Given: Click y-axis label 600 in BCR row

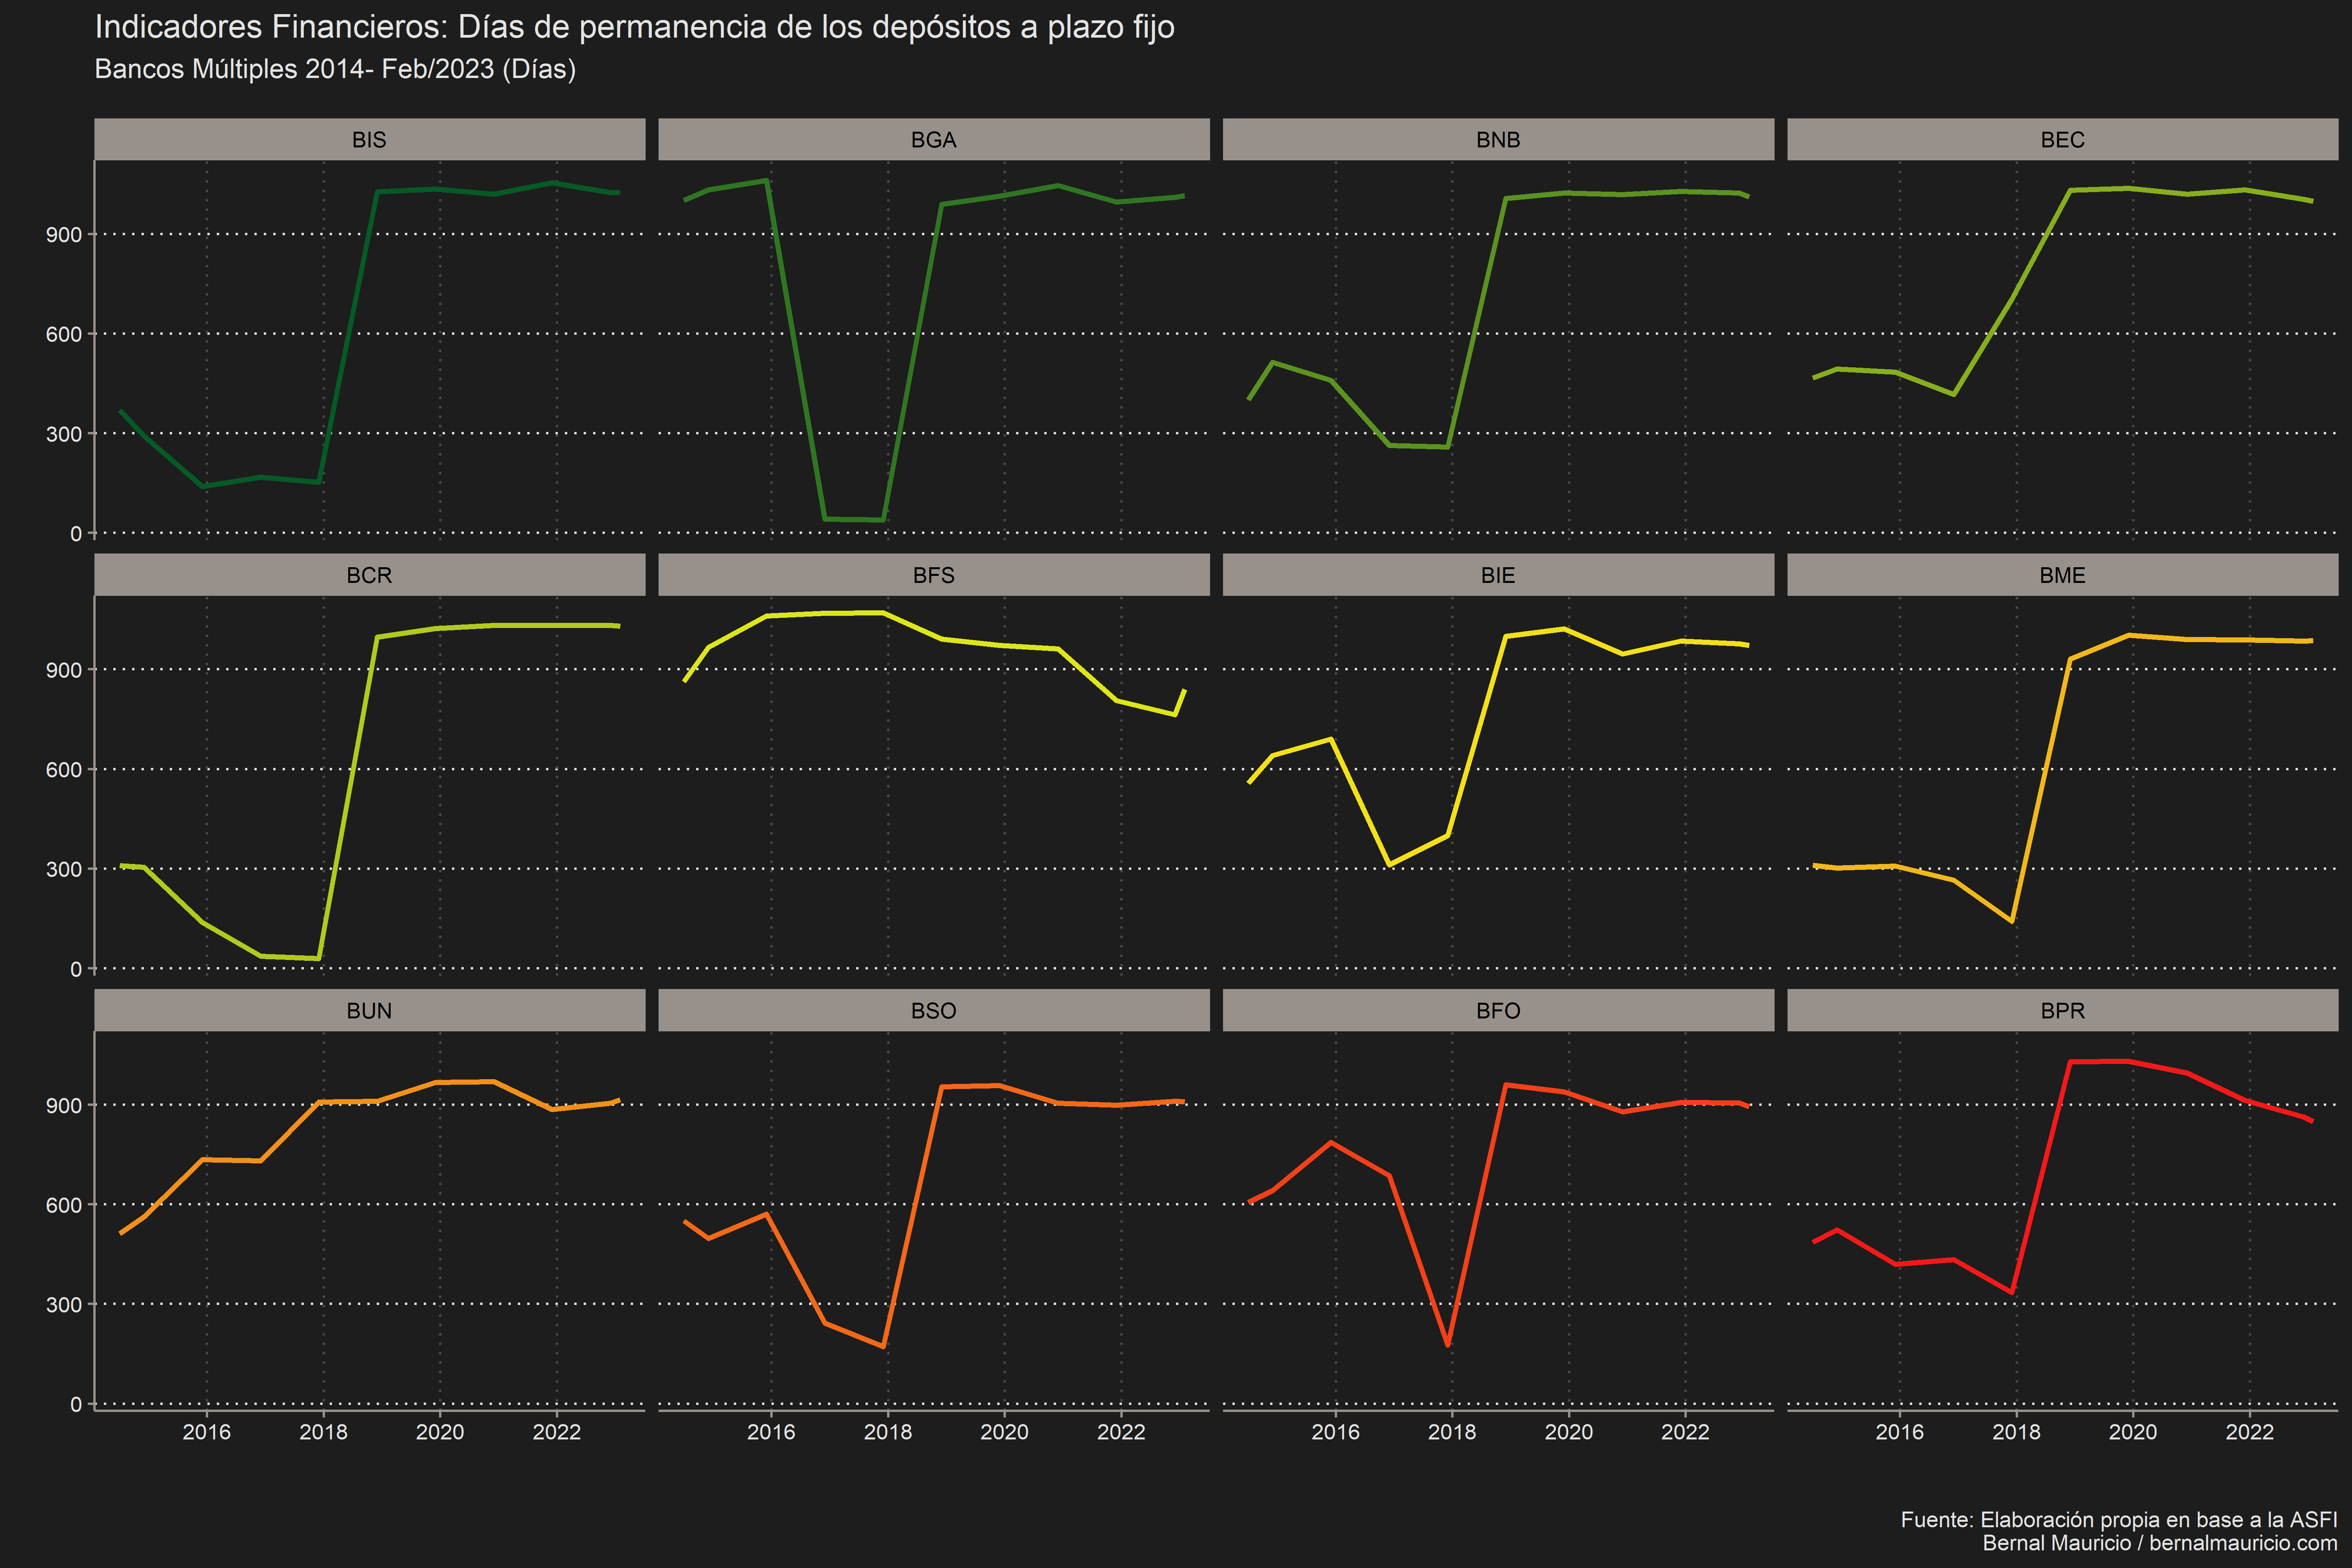Looking at the screenshot, I should tap(64, 770).
